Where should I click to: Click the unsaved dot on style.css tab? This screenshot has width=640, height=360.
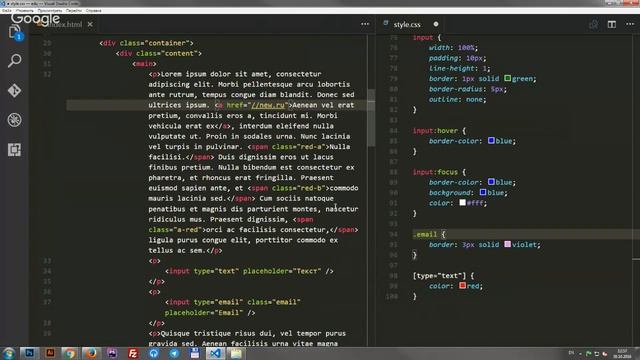pyautogui.click(x=436, y=24)
